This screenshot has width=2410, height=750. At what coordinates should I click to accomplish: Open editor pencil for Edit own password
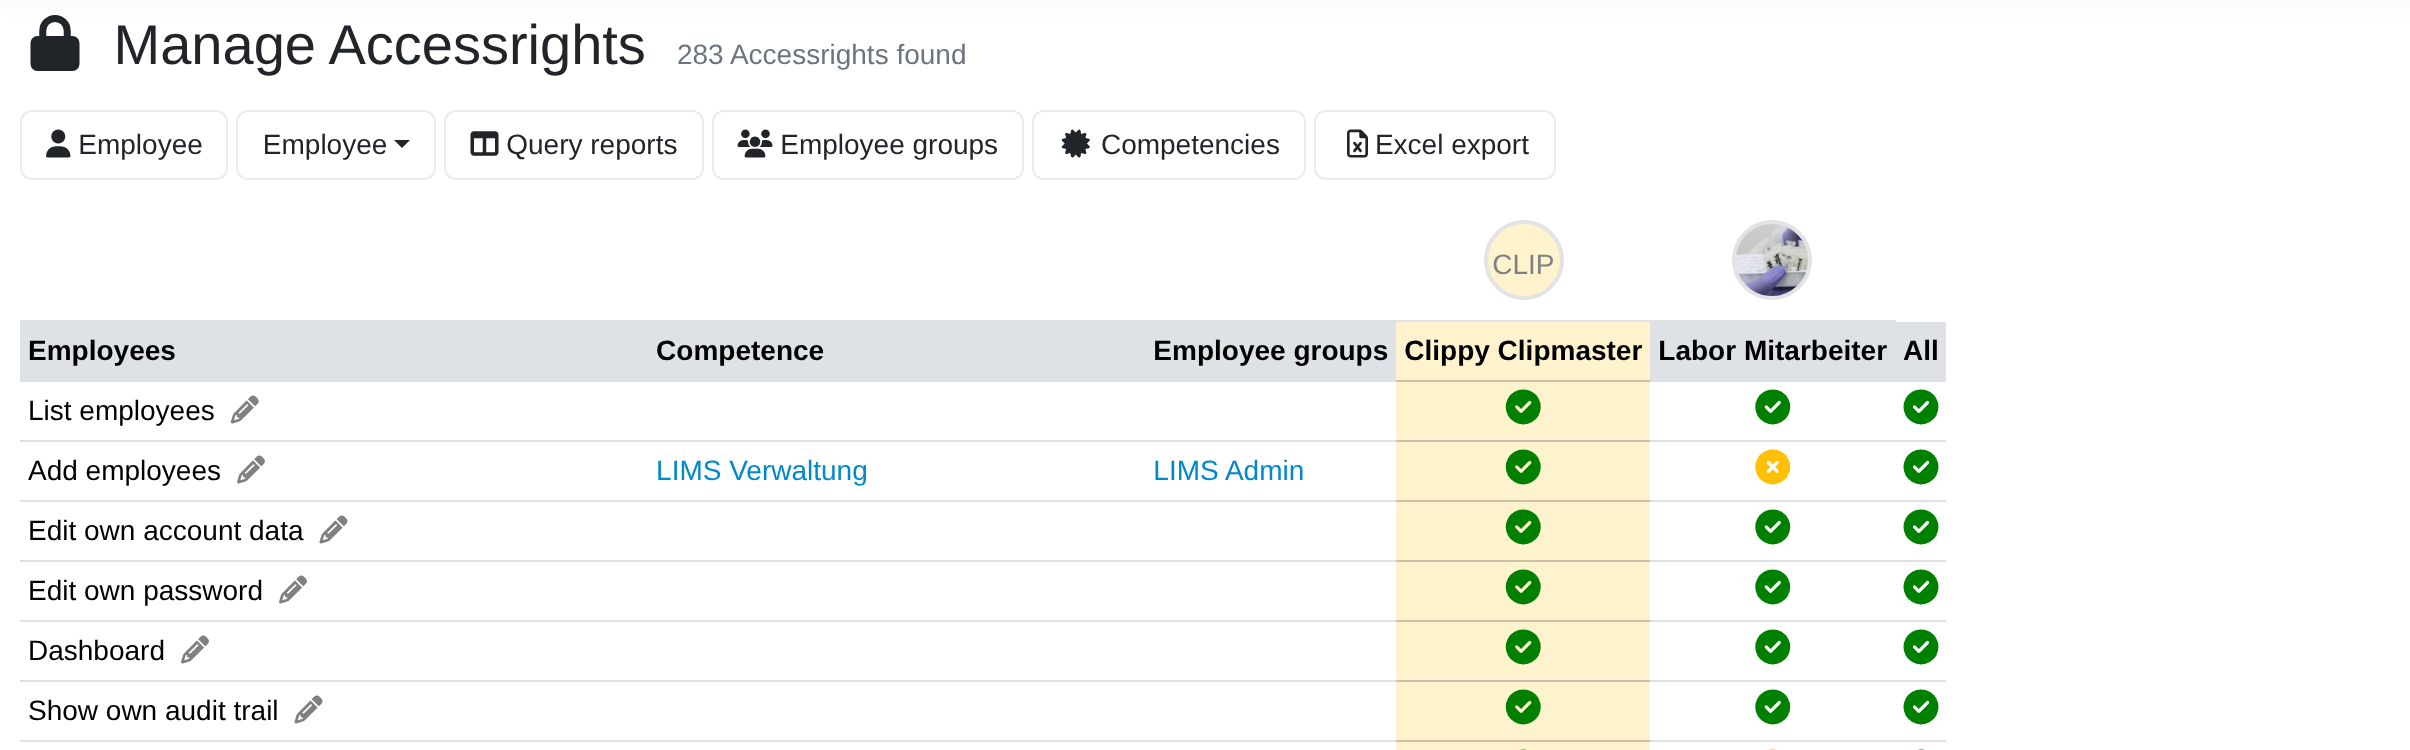tap(293, 590)
